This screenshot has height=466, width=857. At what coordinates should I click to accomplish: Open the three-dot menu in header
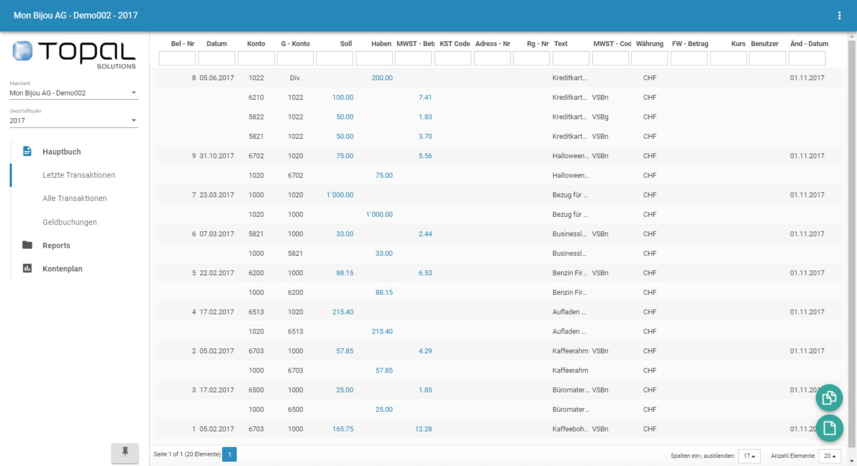coord(839,16)
